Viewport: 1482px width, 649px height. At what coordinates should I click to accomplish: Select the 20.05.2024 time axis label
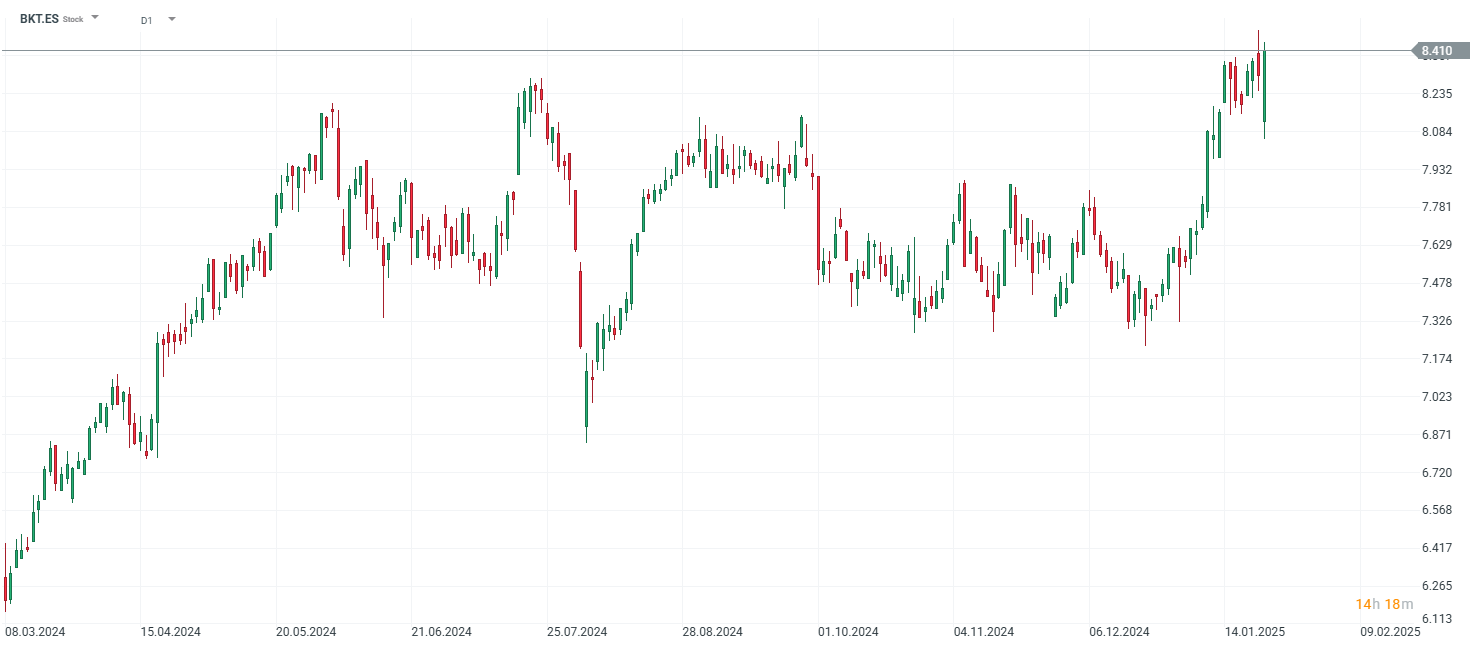306,632
